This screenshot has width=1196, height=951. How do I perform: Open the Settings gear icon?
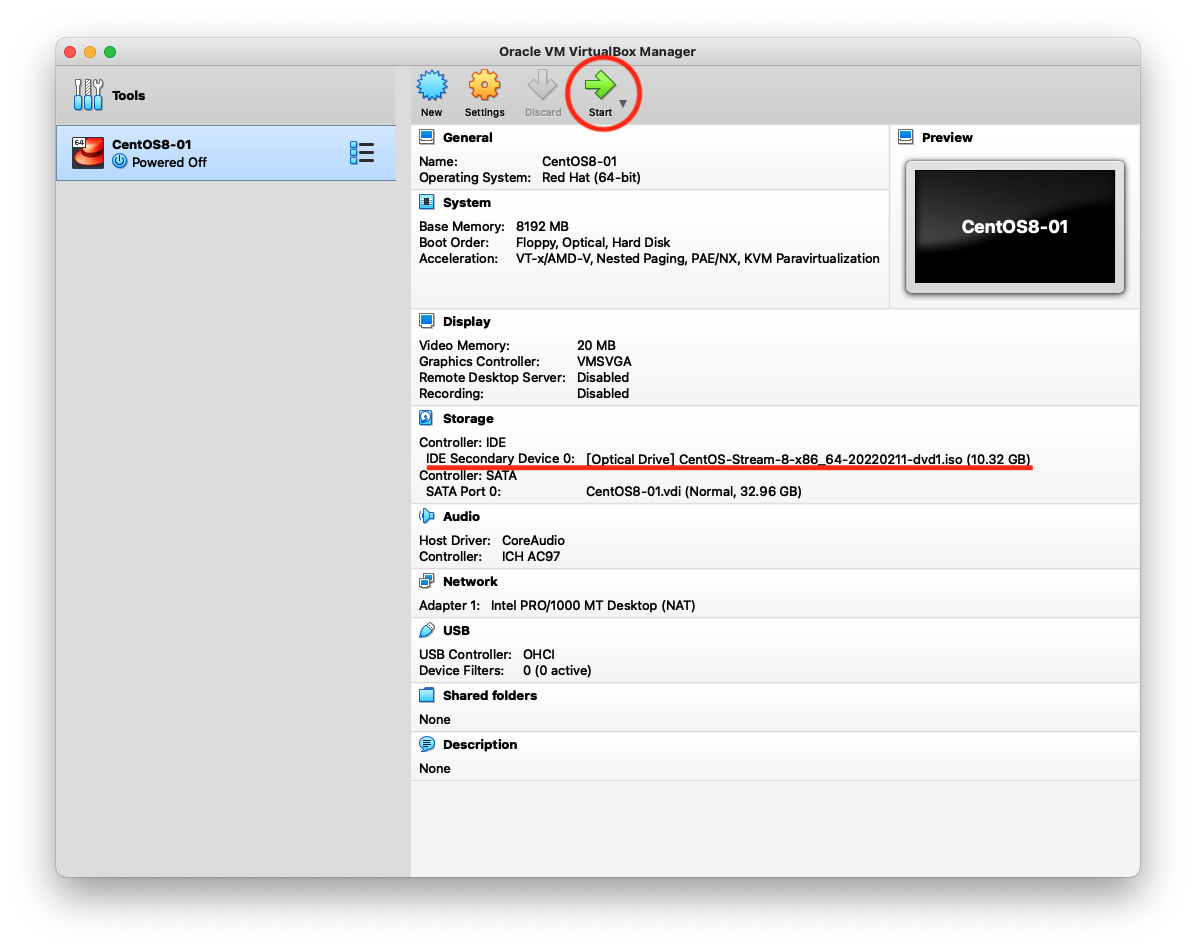coord(484,85)
